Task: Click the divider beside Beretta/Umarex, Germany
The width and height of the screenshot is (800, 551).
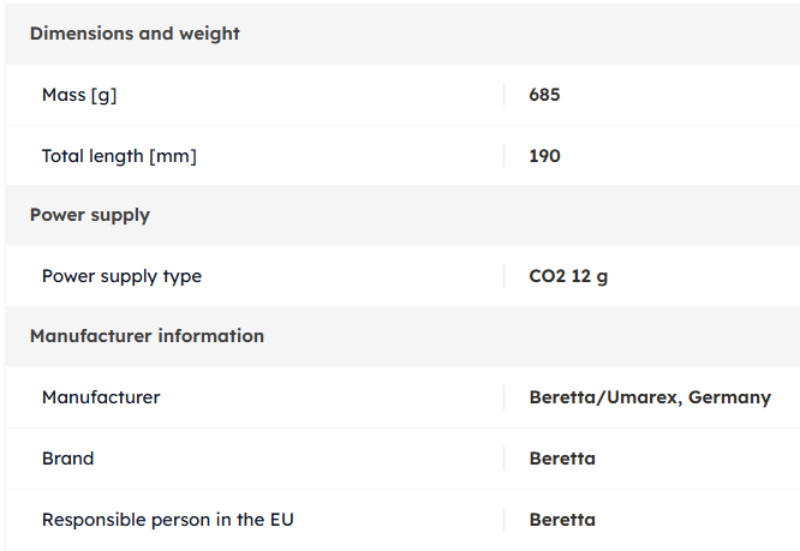Action: click(504, 397)
